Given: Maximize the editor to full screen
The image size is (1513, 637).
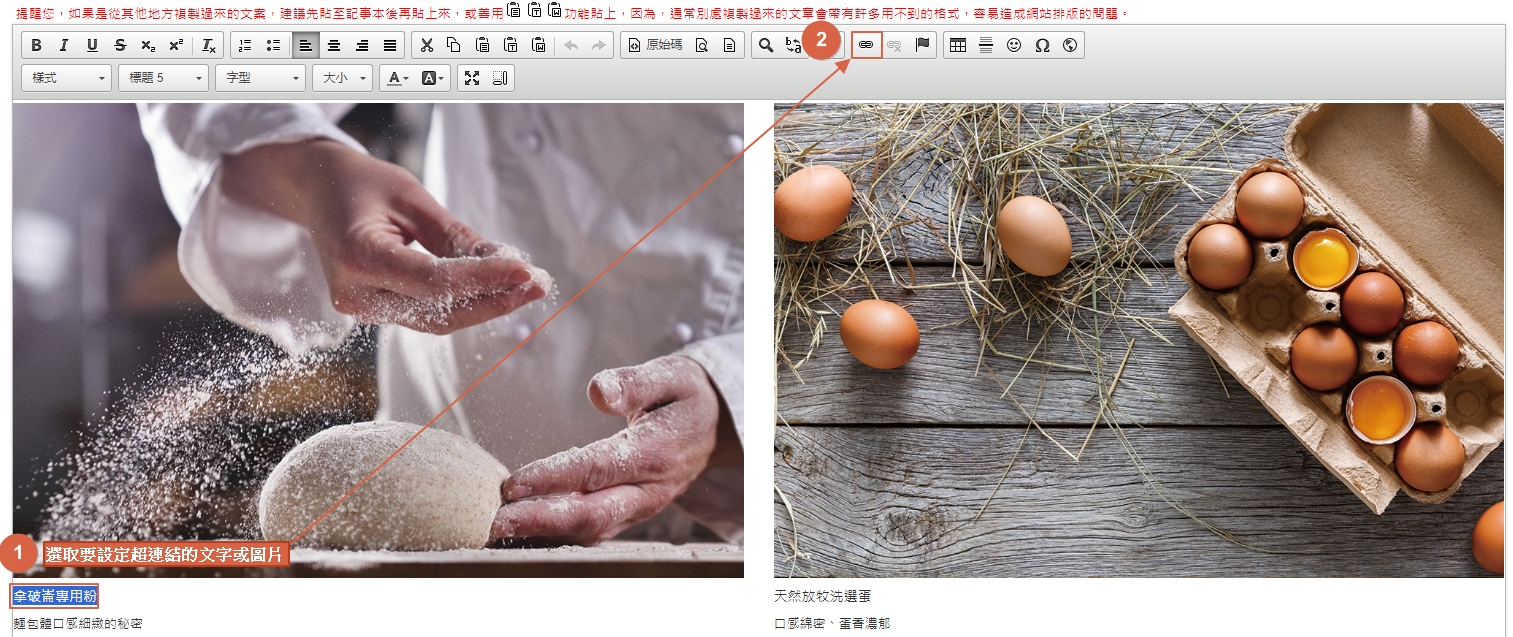Looking at the screenshot, I should [472, 78].
